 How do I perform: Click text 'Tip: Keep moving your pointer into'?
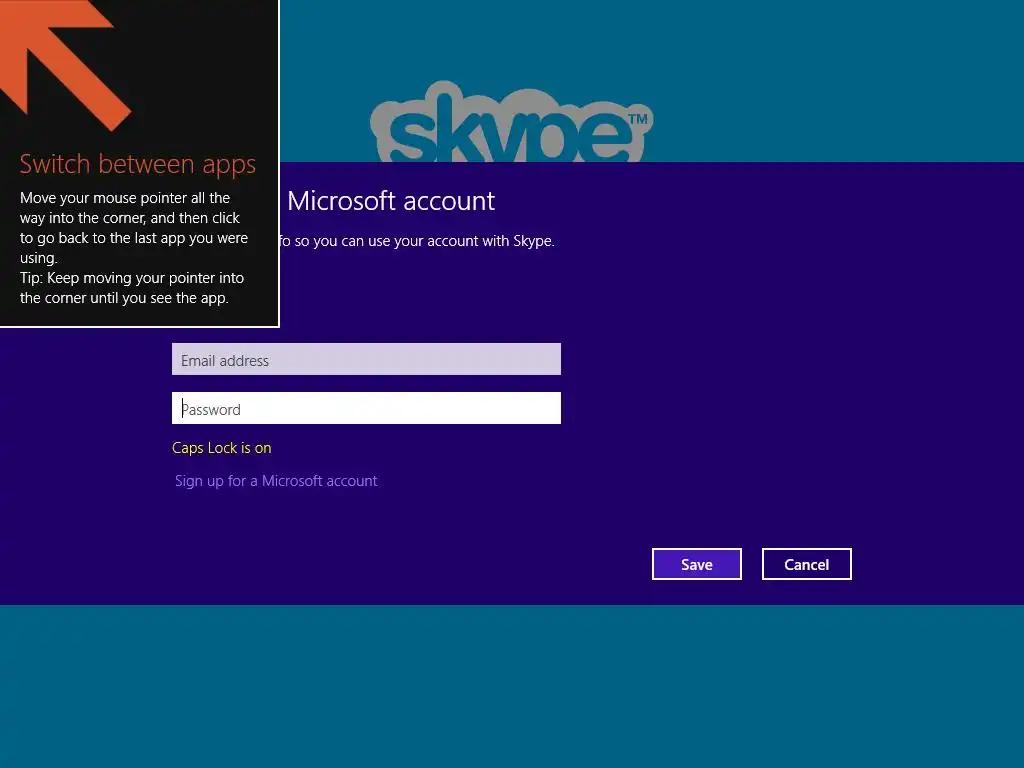coord(132,278)
